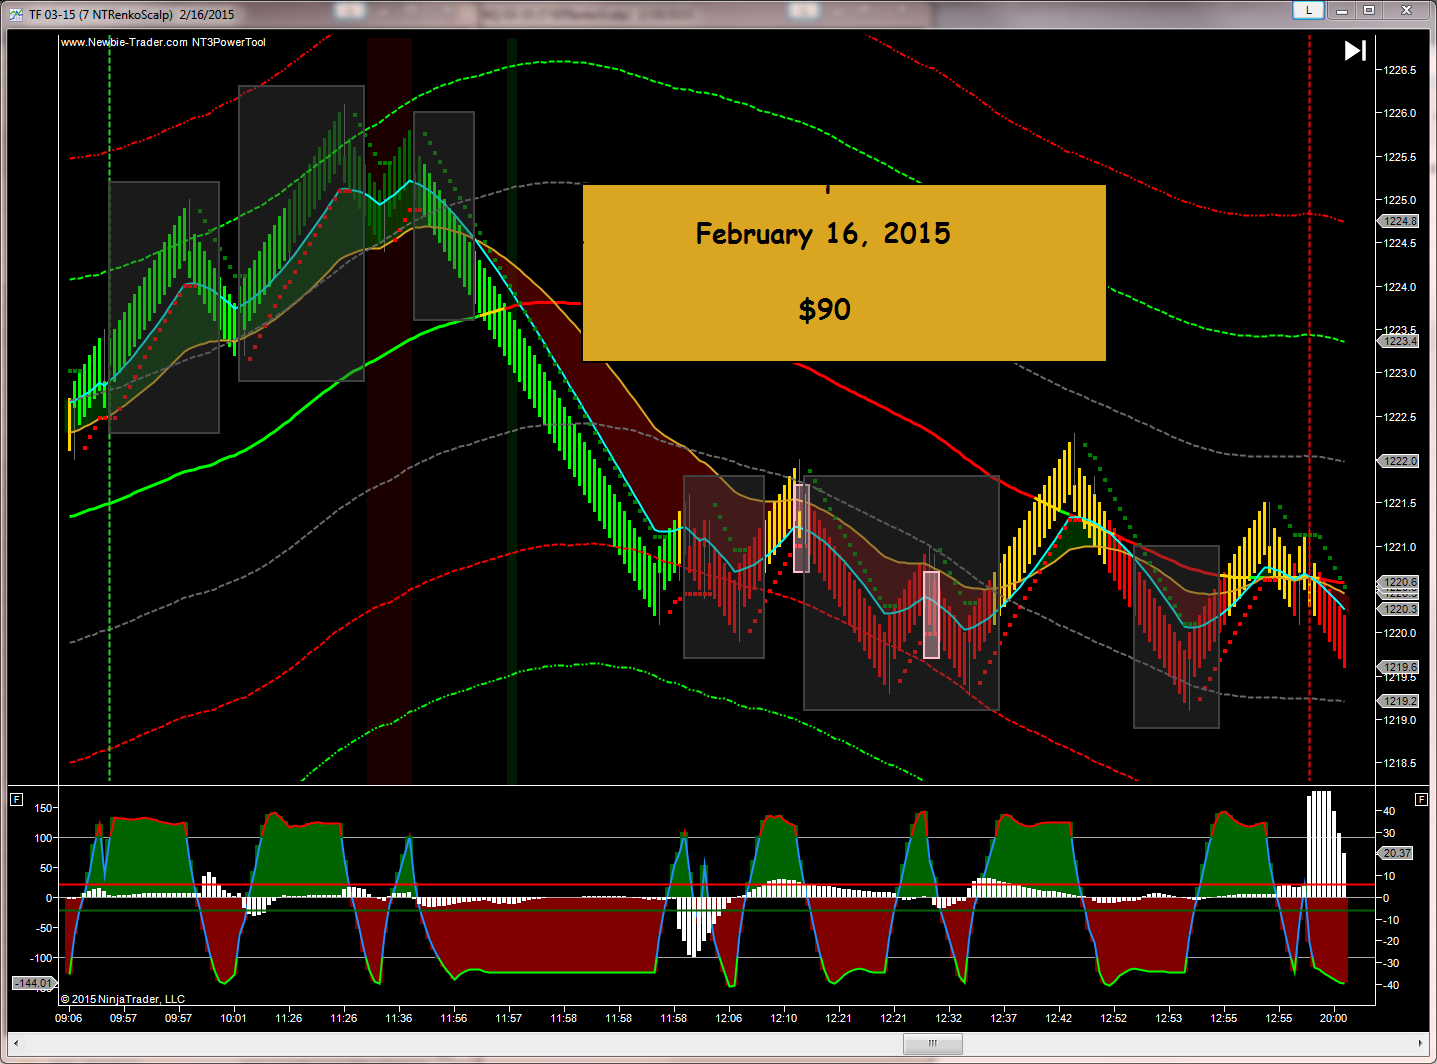Click the '$90' text in the gold box
Viewport: 1437px width, 1064px height.
click(x=824, y=310)
